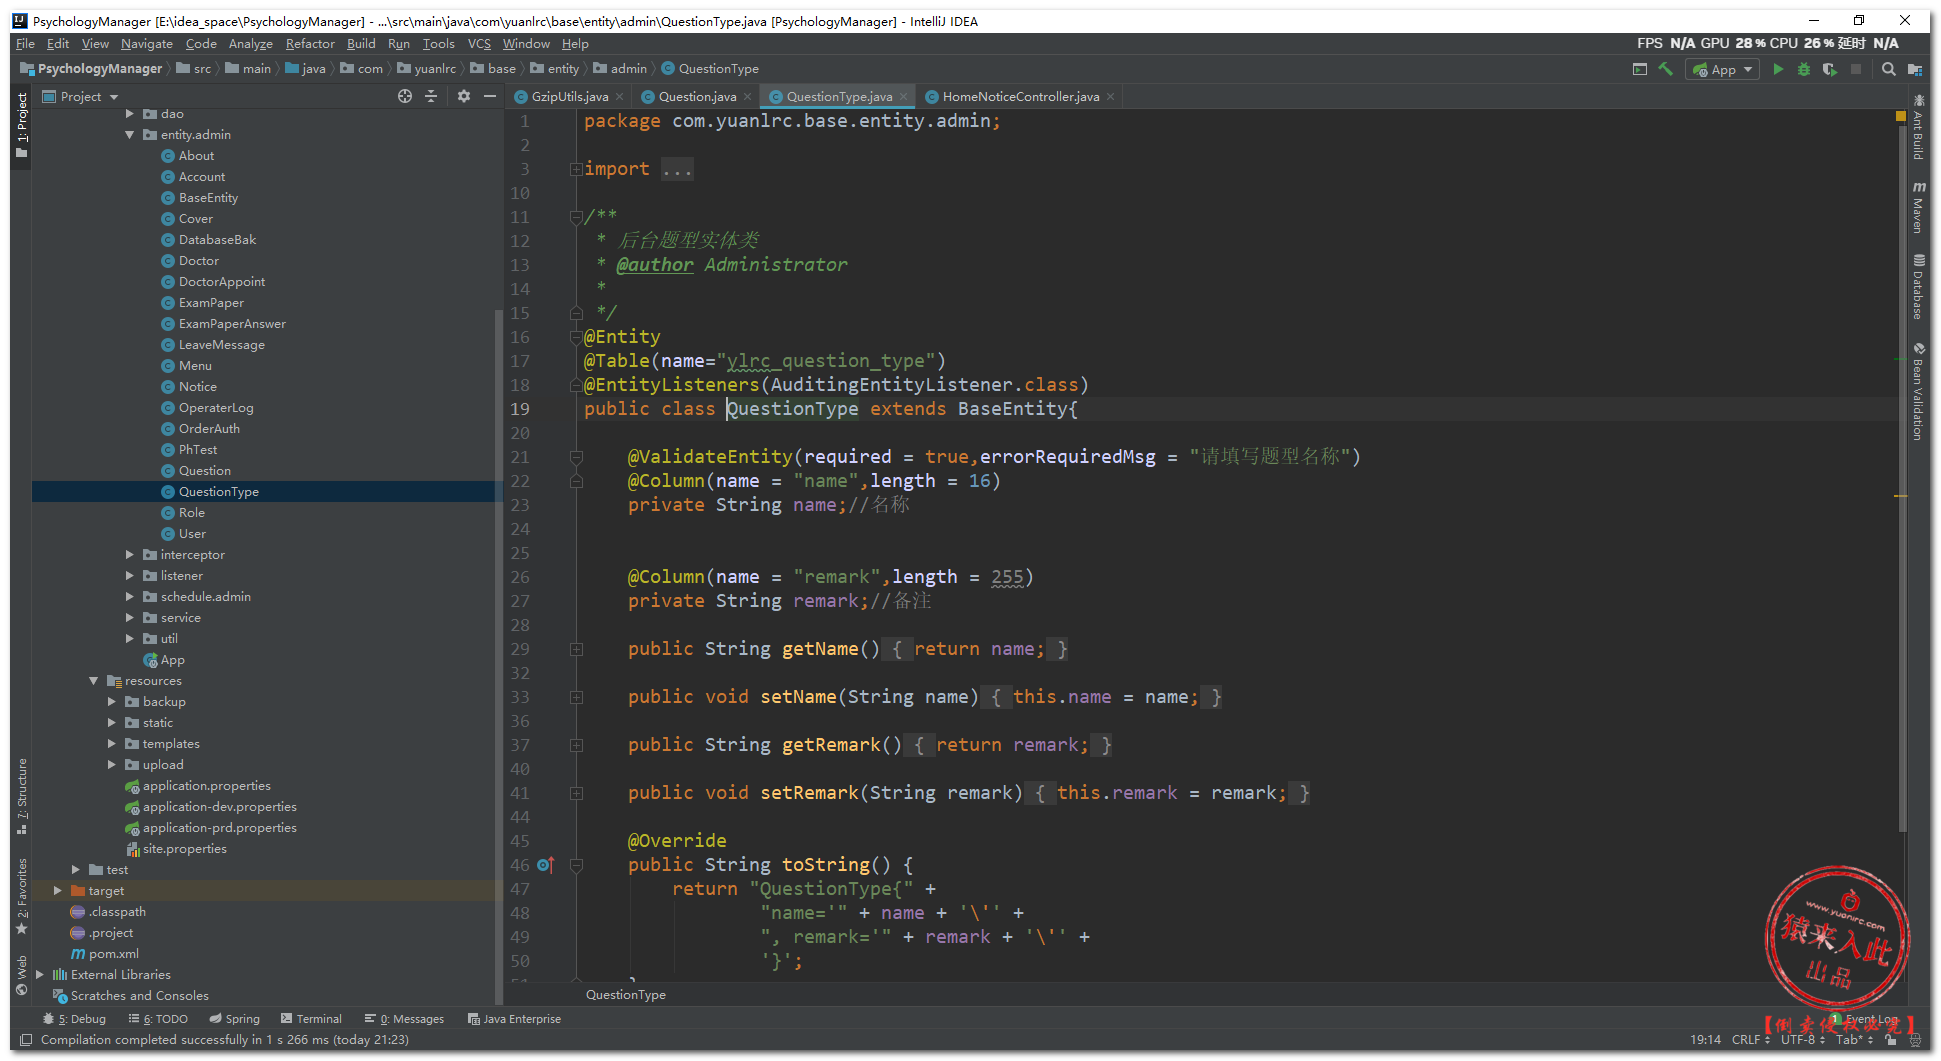Expand the templates folder
Viewport: 1941px width, 1061px height.
click(x=112, y=744)
